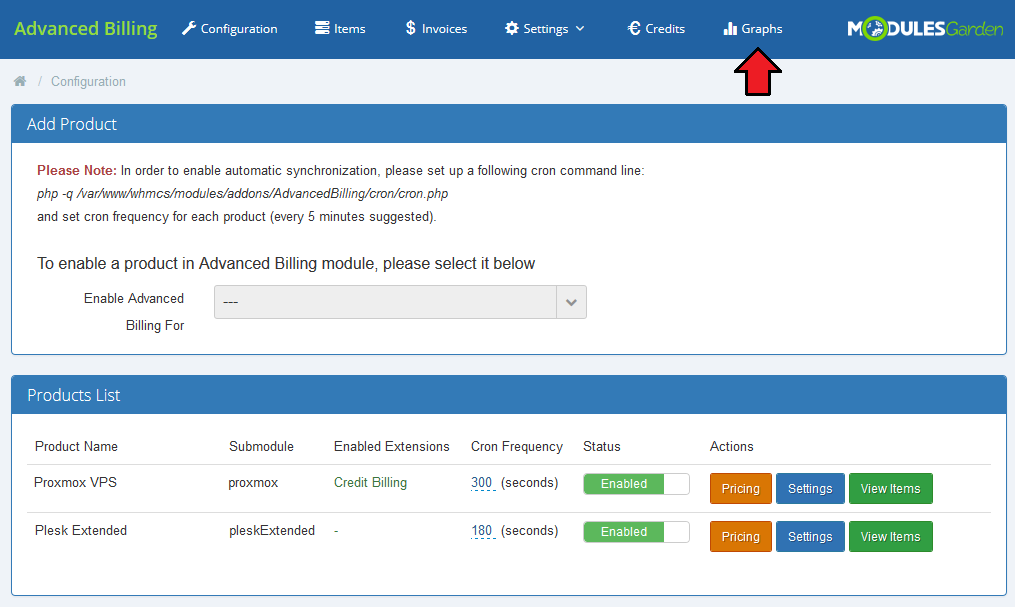The width and height of the screenshot is (1015, 607).
Task: Open the ModulesGarden logo link
Action: [x=925, y=28]
